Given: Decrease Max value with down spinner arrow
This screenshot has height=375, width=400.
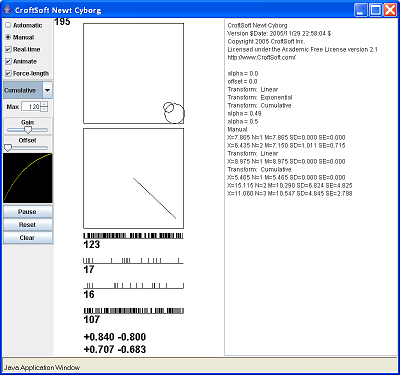Looking at the screenshot, I should coord(44,109).
